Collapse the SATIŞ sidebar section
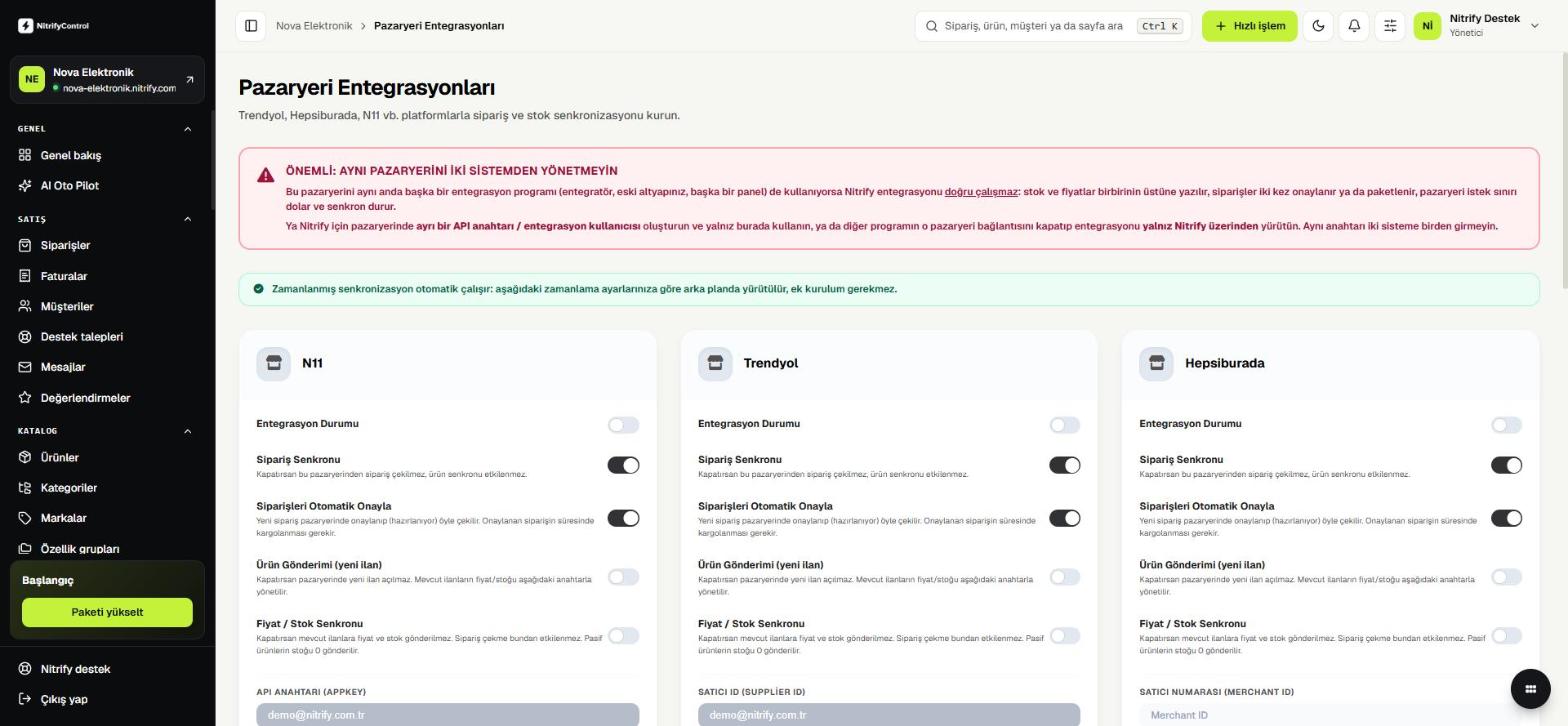This screenshot has width=1568, height=726. [x=187, y=219]
